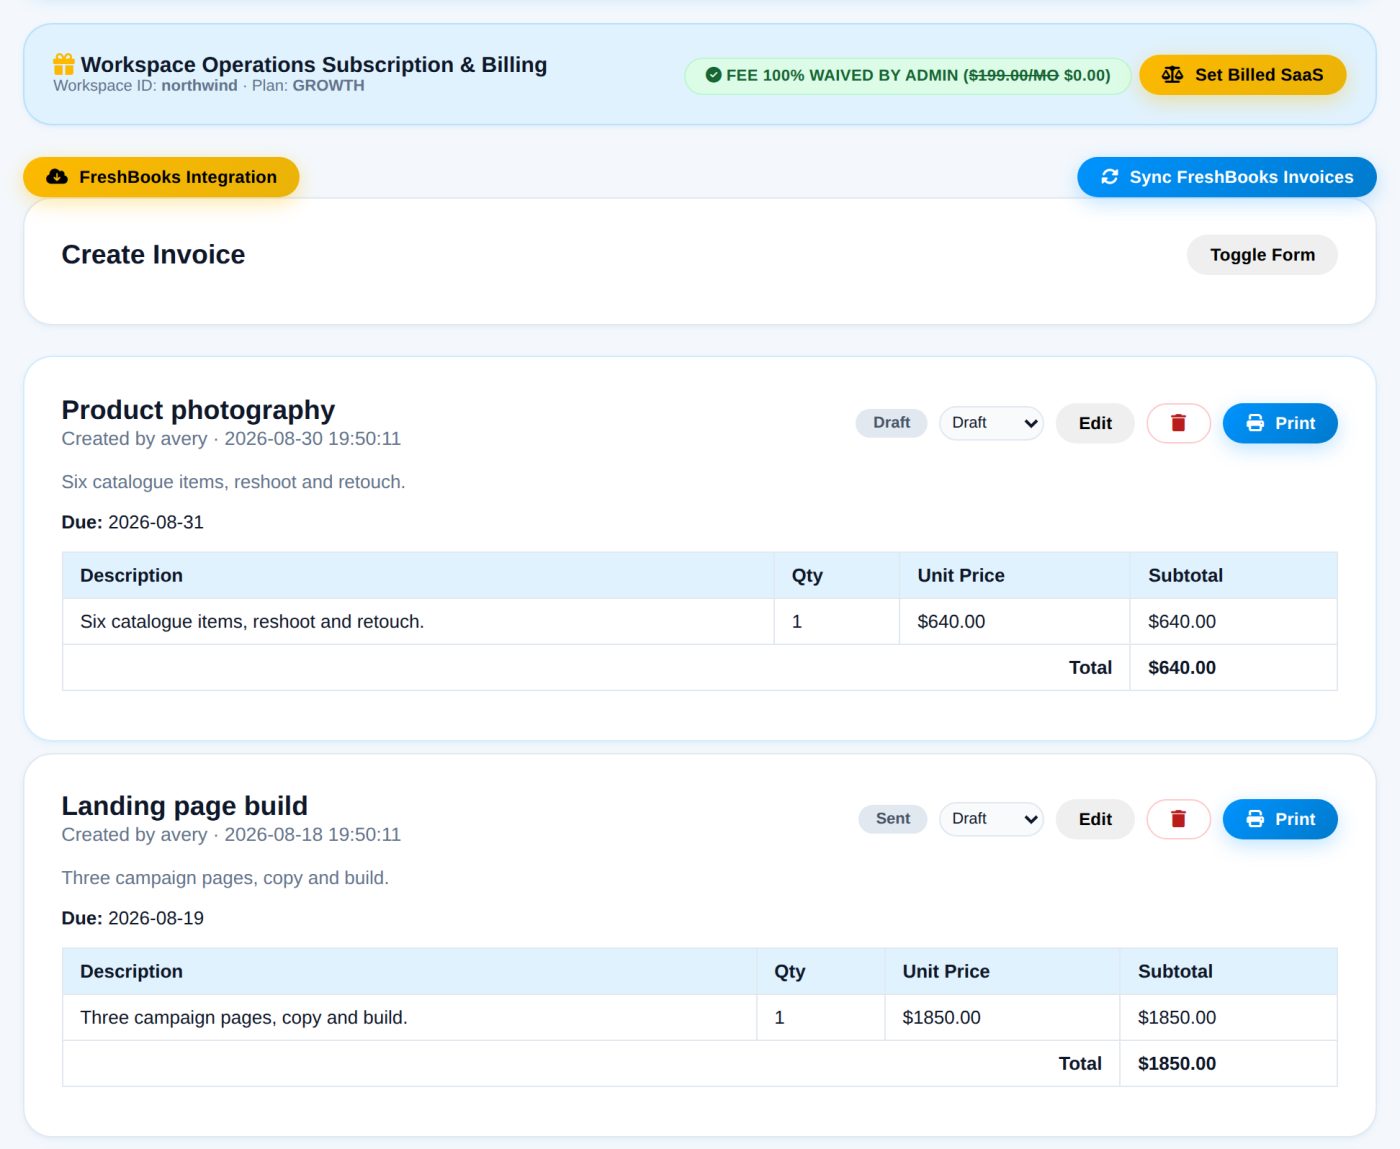Click 'Created by avery · 2026-08-30 19:50:11' text
Screen dimensions: 1400x1149
click(x=231, y=439)
